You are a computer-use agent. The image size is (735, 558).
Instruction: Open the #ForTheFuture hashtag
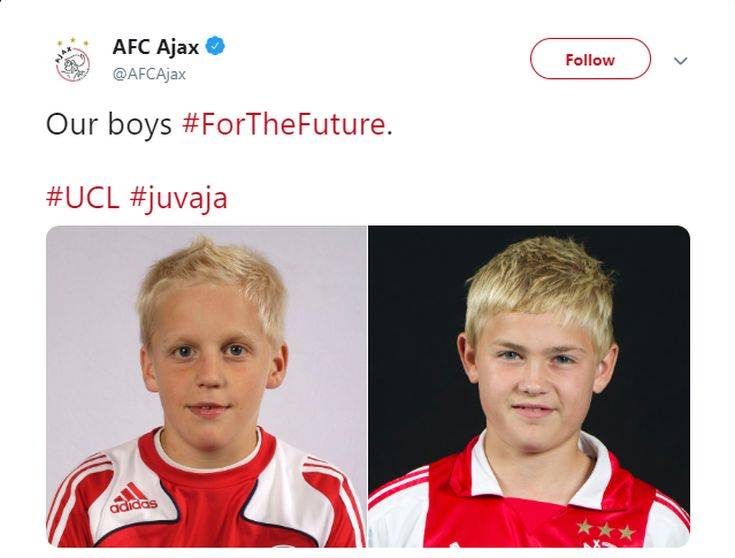click(x=284, y=125)
